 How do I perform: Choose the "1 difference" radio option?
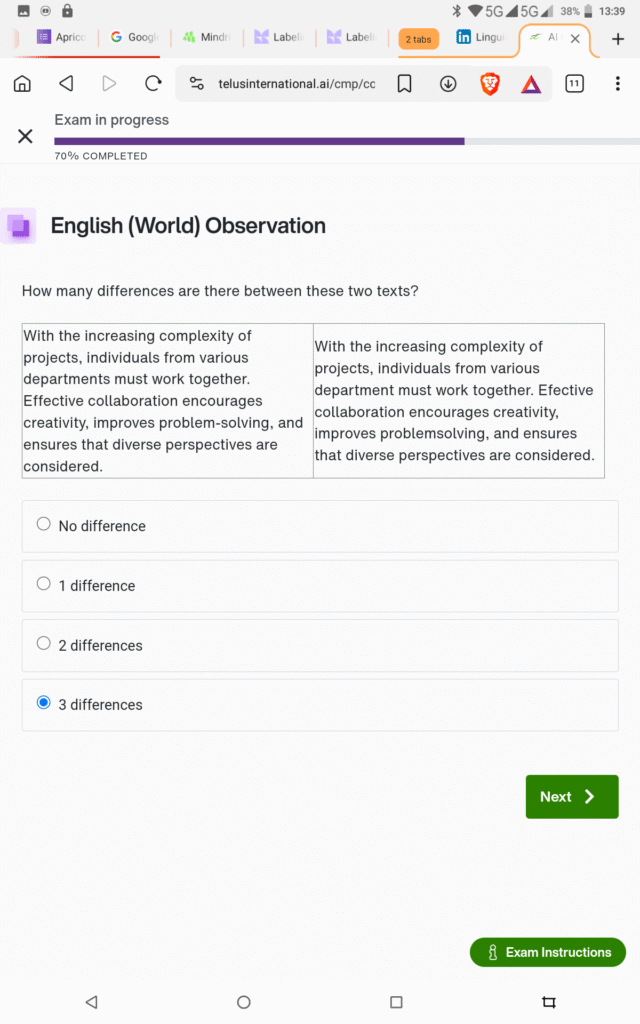(x=44, y=584)
